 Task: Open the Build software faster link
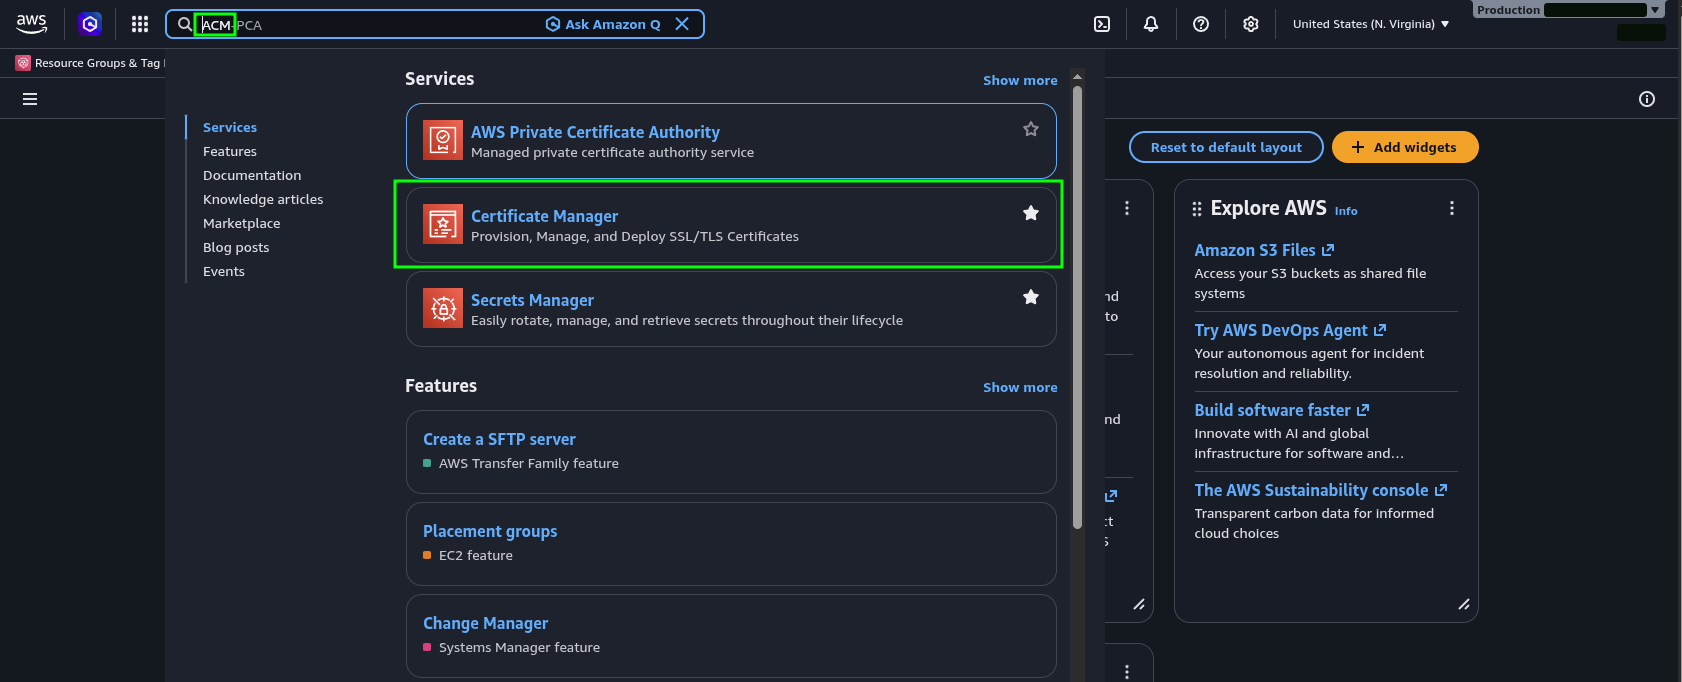tap(1282, 410)
